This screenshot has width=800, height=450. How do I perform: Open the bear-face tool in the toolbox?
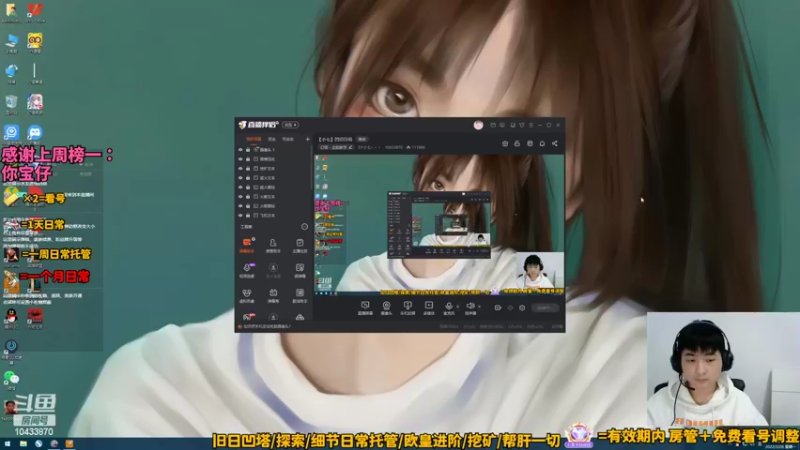coord(247,295)
